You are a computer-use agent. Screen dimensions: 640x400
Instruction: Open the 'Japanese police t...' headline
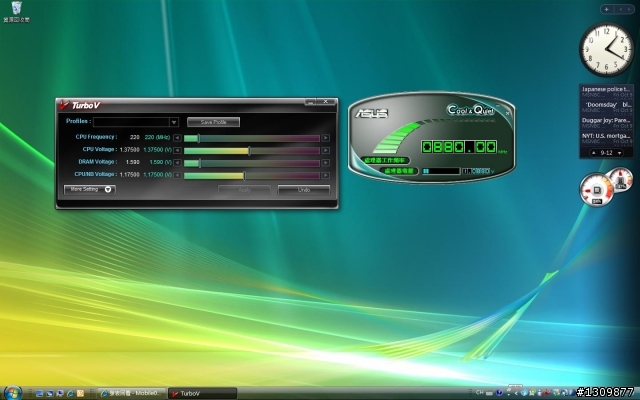[x=606, y=92]
